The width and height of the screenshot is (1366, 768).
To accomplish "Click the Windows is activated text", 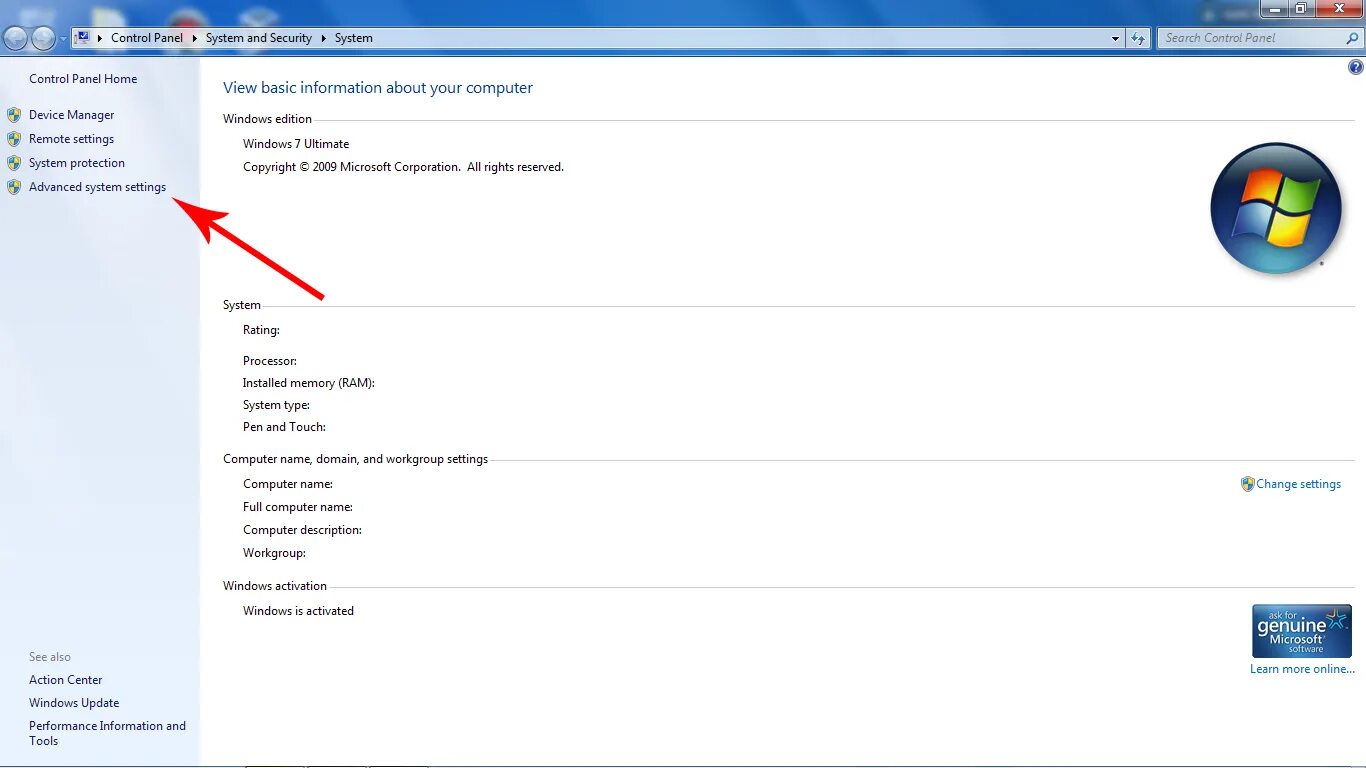I will [x=298, y=611].
